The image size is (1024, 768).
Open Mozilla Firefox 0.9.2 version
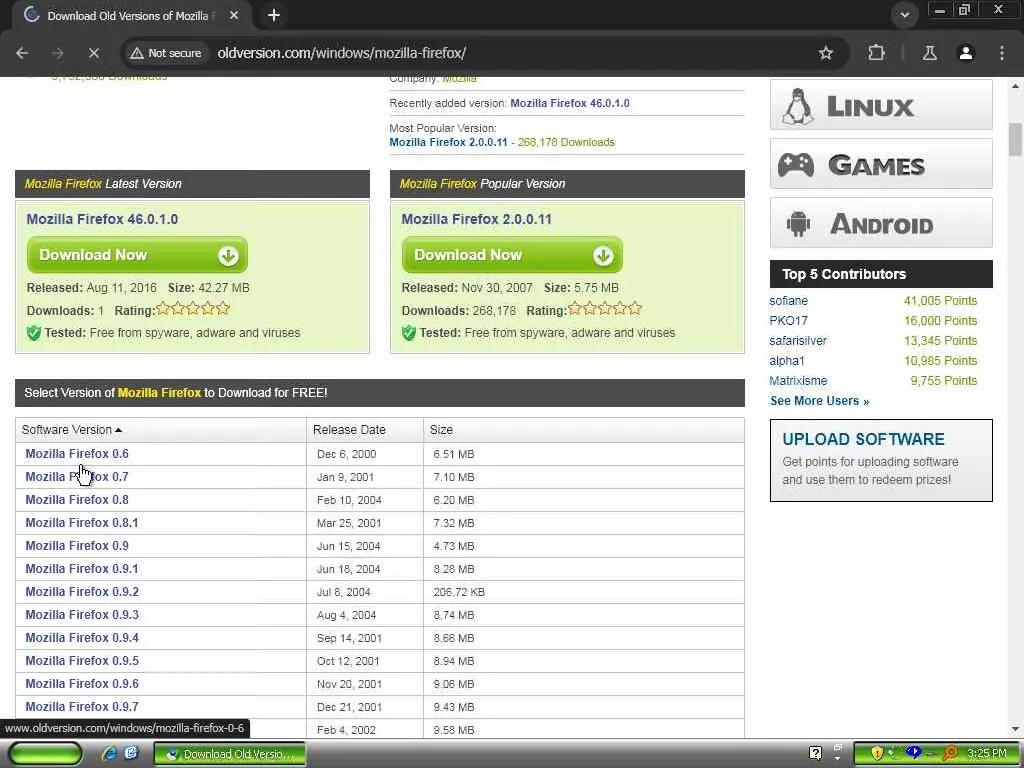pyautogui.click(x=82, y=592)
